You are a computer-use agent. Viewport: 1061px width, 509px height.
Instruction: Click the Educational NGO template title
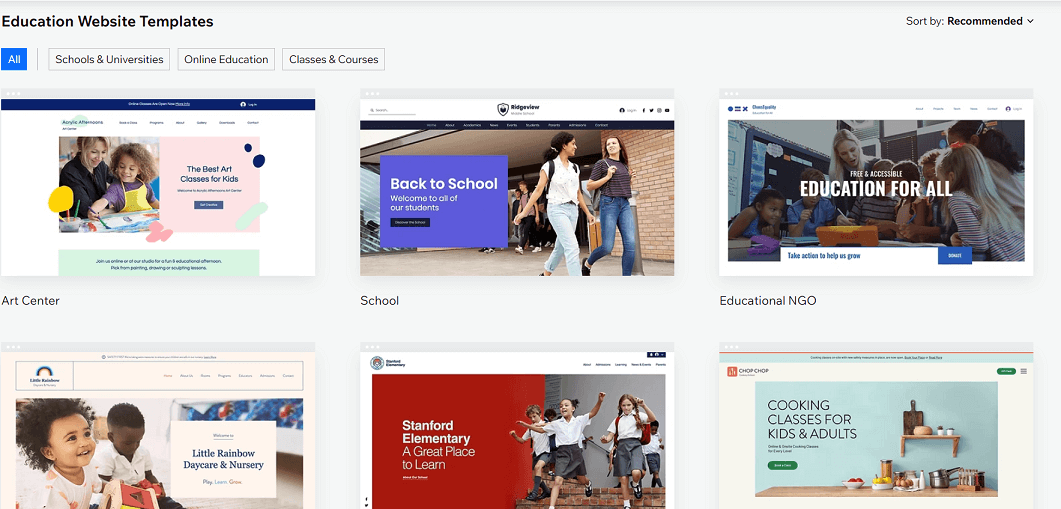[x=768, y=301]
